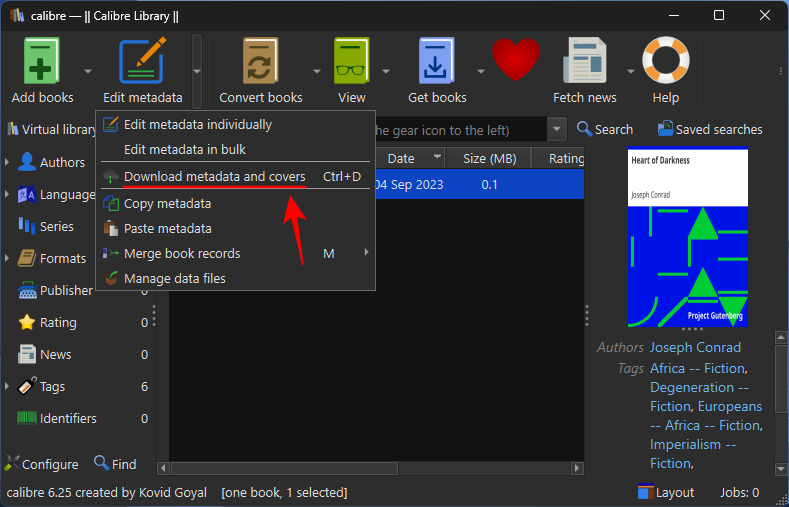Viewport: 789px width, 507px height.
Task: Click book list scroll left arrow
Action: (163, 468)
